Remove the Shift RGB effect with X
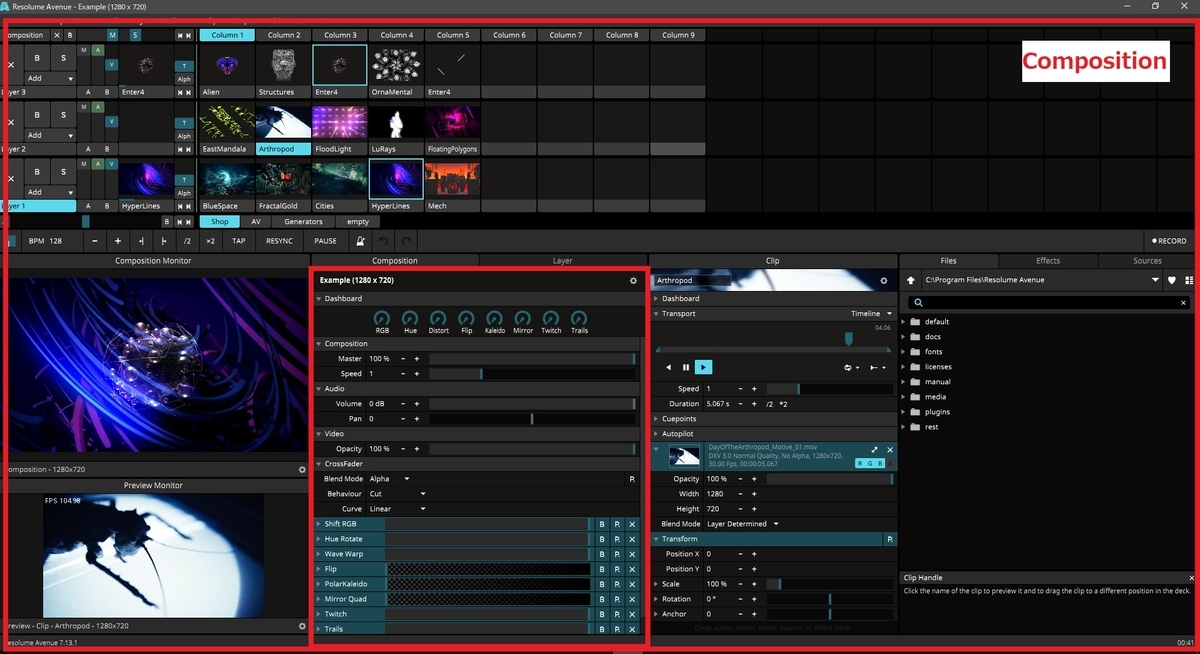The image size is (1200, 654). pyautogui.click(x=632, y=524)
